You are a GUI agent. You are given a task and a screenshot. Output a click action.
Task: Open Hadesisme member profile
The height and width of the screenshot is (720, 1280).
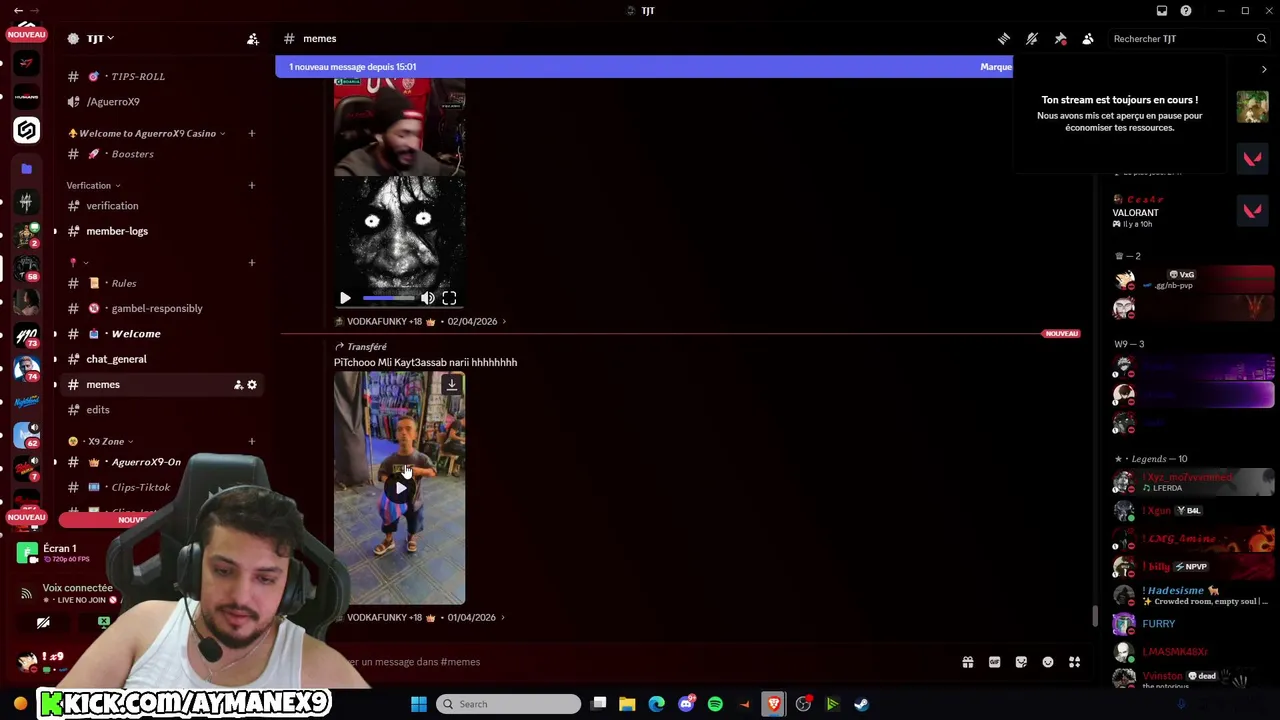point(1192,596)
